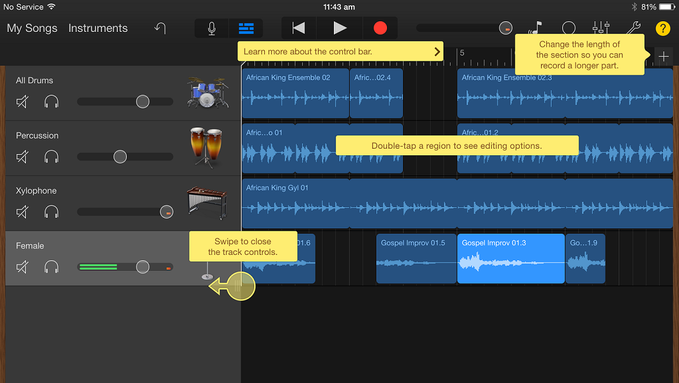Mute the Xylophone track
Screen dimensions: 679x383
click(22, 212)
